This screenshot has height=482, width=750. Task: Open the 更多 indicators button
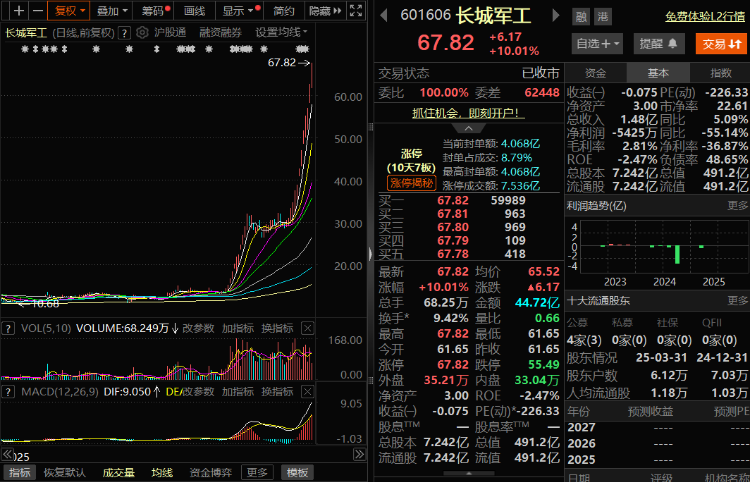[x=257, y=473]
